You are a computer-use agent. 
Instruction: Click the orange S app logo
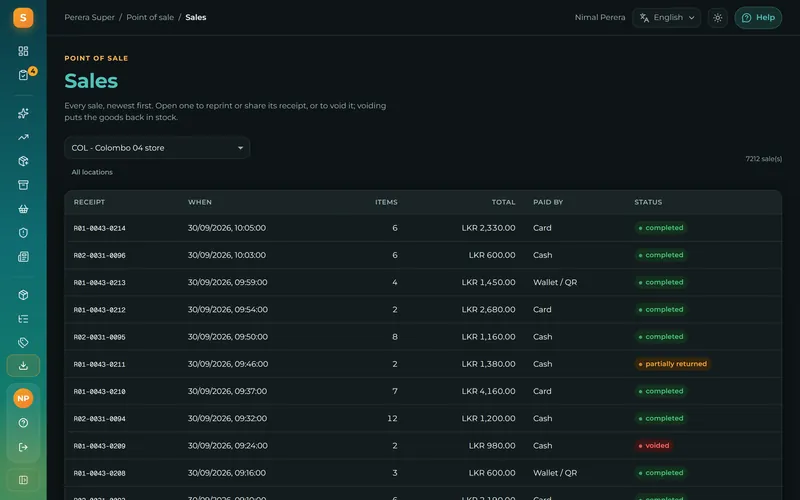point(23,18)
